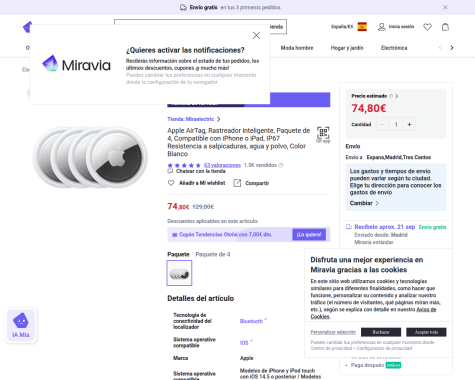Decrease quantity with minus button
The width and height of the screenshot is (475, 380).
tap(383, 124)
